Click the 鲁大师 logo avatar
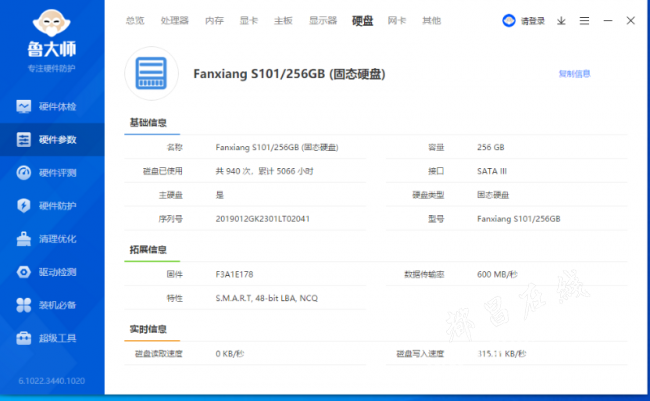Image resolution: width=650 pixels, height=401 pixels. click(x=51, y=23)
